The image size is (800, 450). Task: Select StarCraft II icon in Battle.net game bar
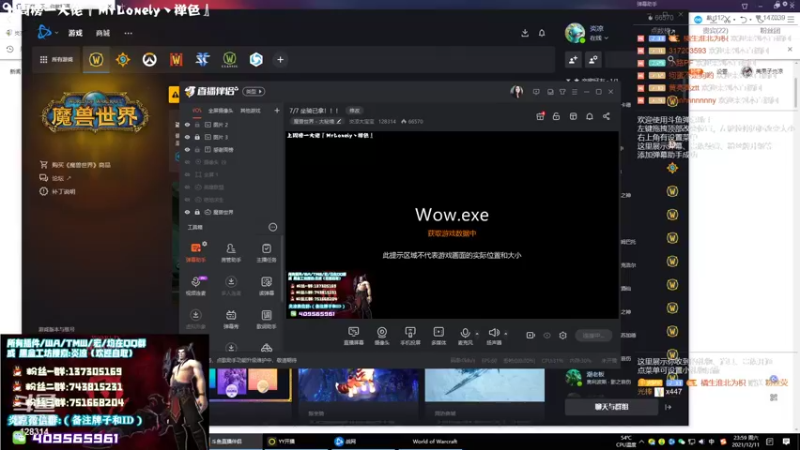[x=203, y=60]
